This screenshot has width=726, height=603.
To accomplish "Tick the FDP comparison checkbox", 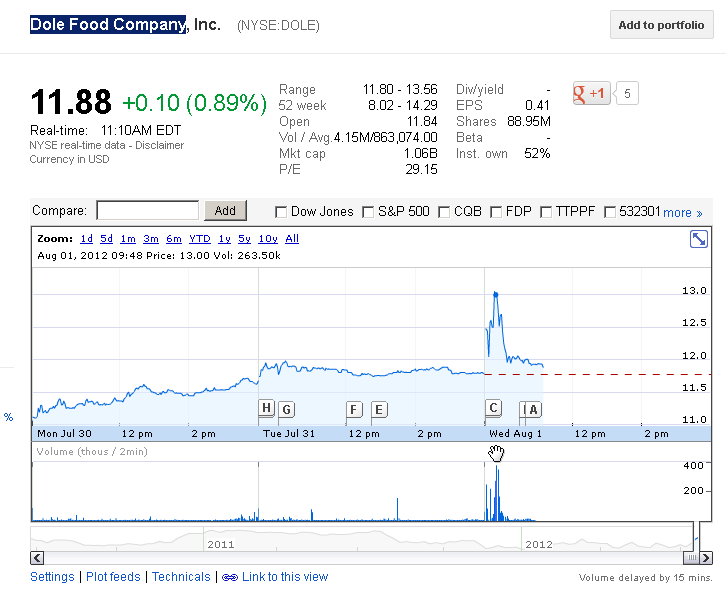I will (496, 212).
